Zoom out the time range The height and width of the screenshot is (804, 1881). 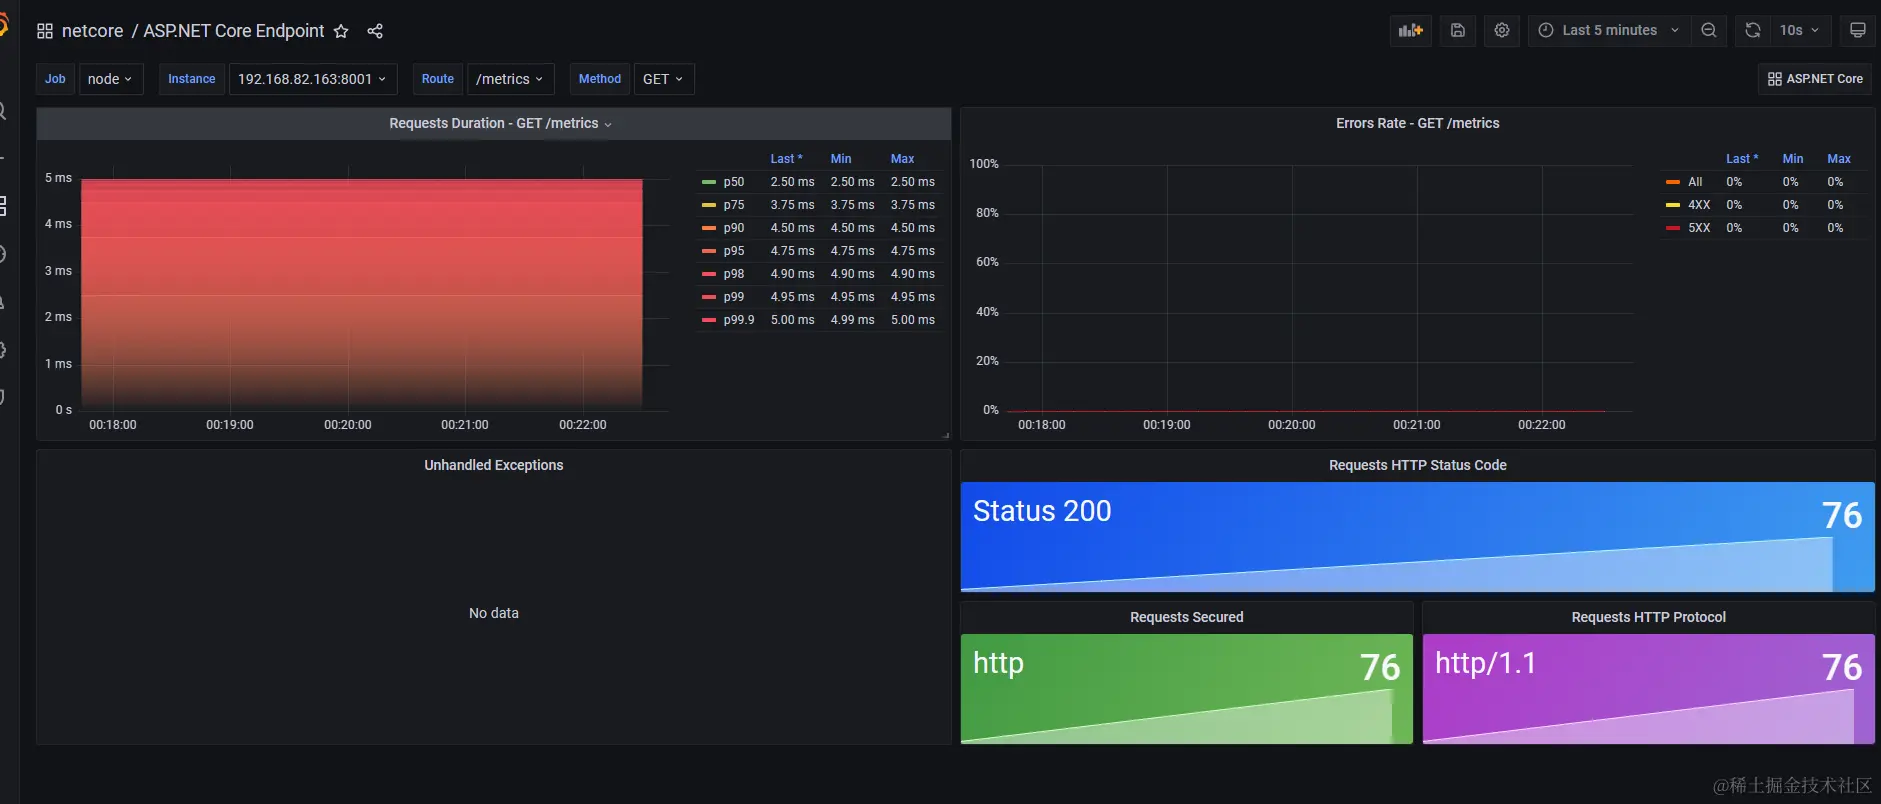coord(1709,30)
